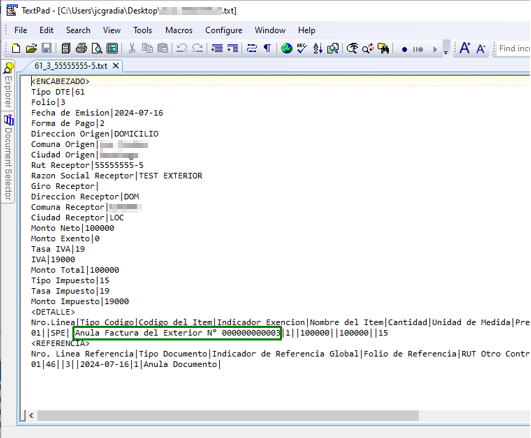Screen dimensions: 531x438
Task: Create a new document with the toolbar icon
Action: [x=16, y=48]
